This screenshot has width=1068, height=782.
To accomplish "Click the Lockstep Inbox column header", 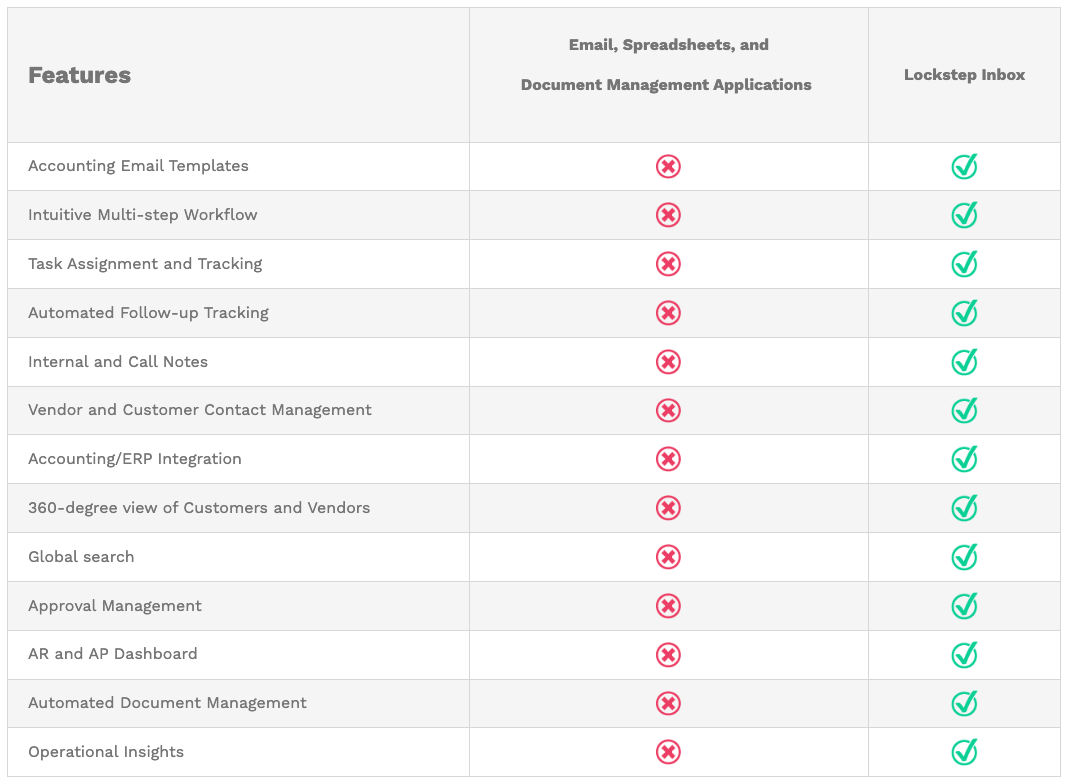I will (964, 76).
